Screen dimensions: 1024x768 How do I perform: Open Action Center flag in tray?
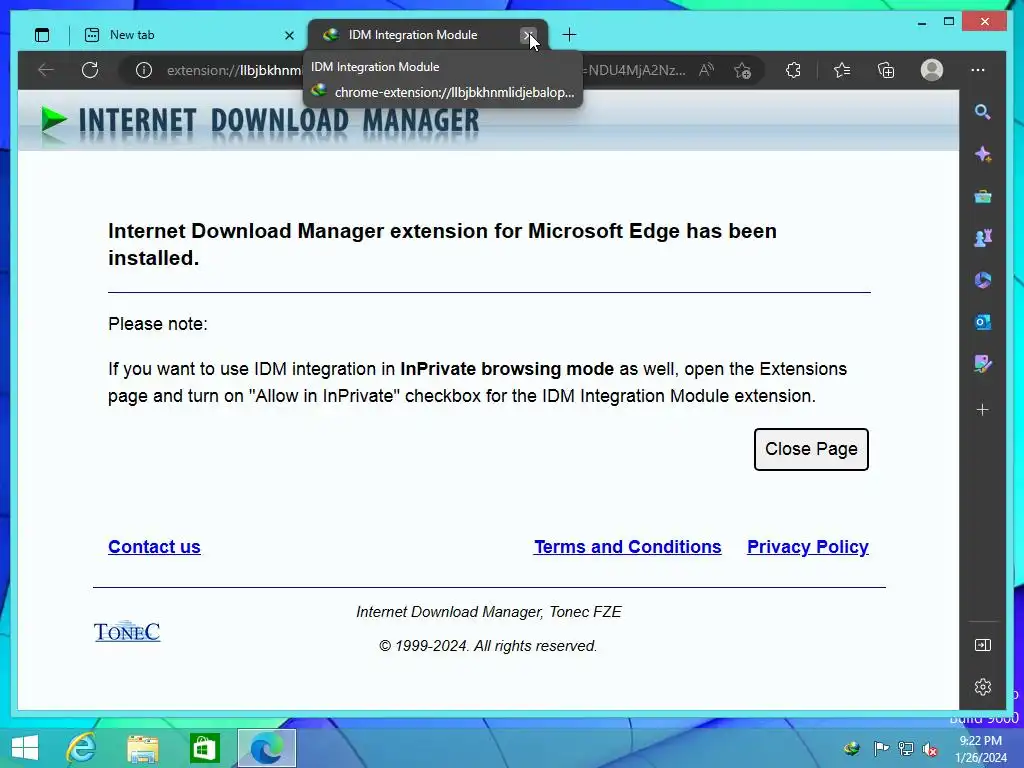[x=880, y=748]
